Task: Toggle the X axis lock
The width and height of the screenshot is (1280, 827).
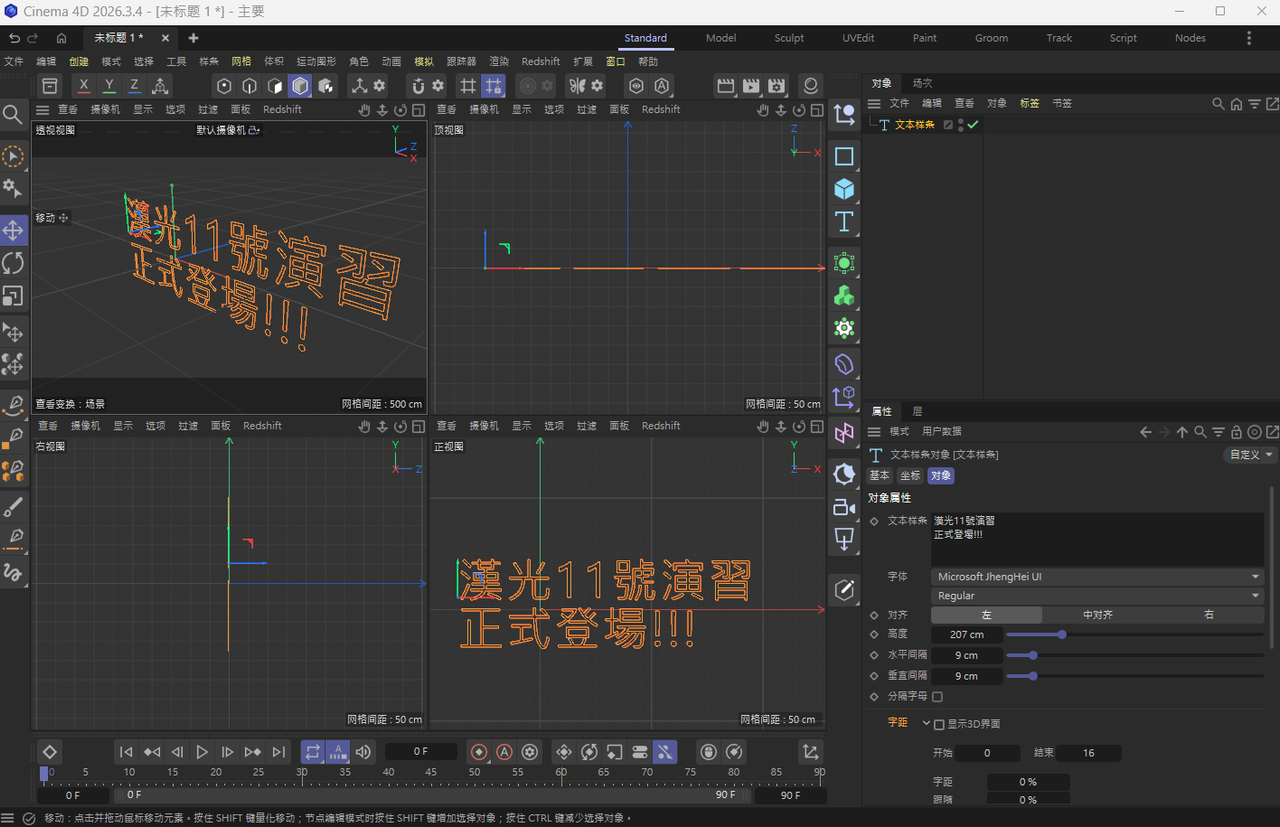Action: point(84,86)
